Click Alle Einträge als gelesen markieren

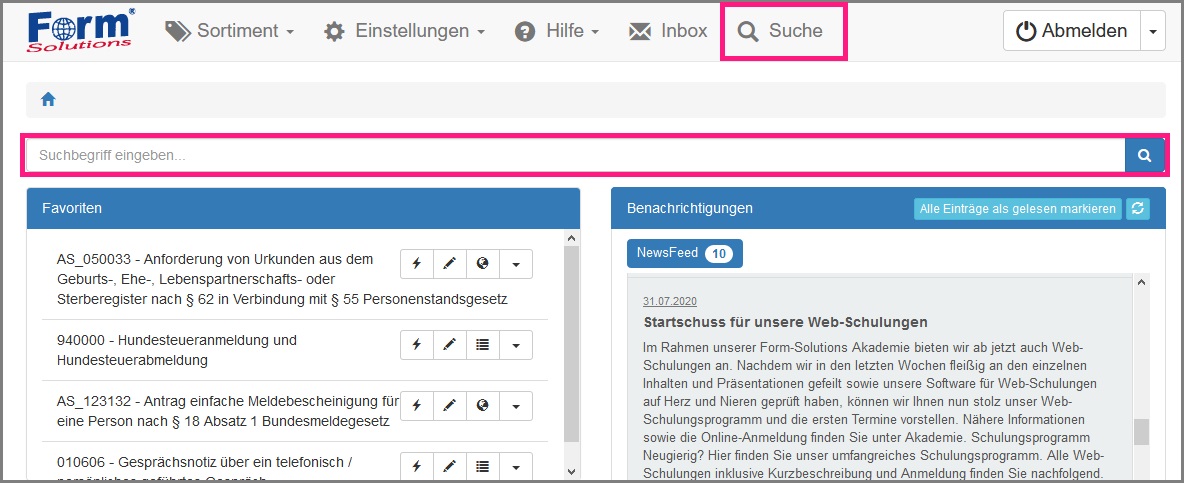pos(1017,208)
